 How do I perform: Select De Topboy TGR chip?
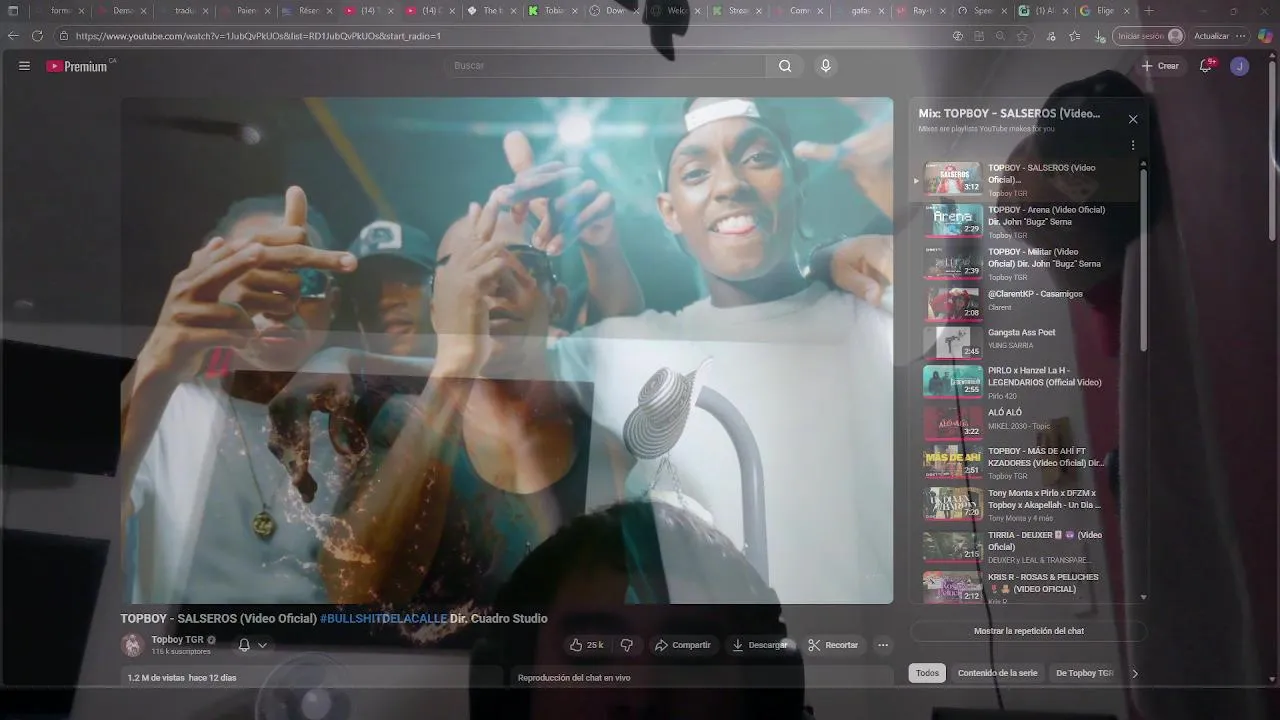tap(1084, 673)
